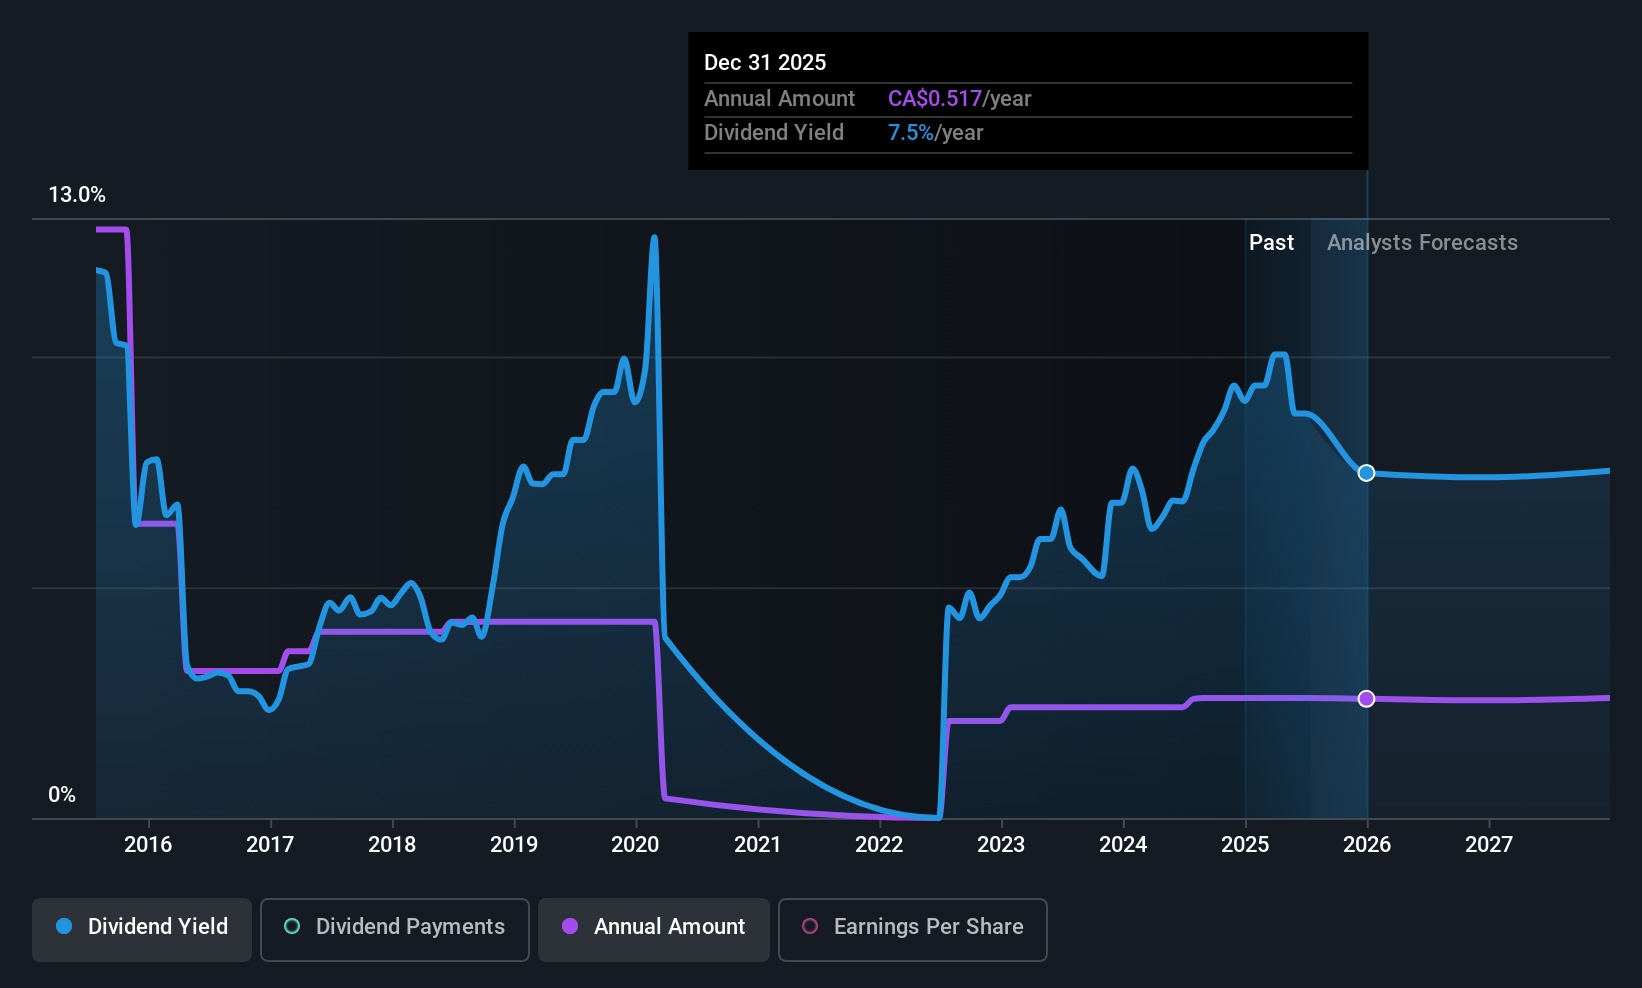Click the 2019 x-axis label

[x=514, y=845]
